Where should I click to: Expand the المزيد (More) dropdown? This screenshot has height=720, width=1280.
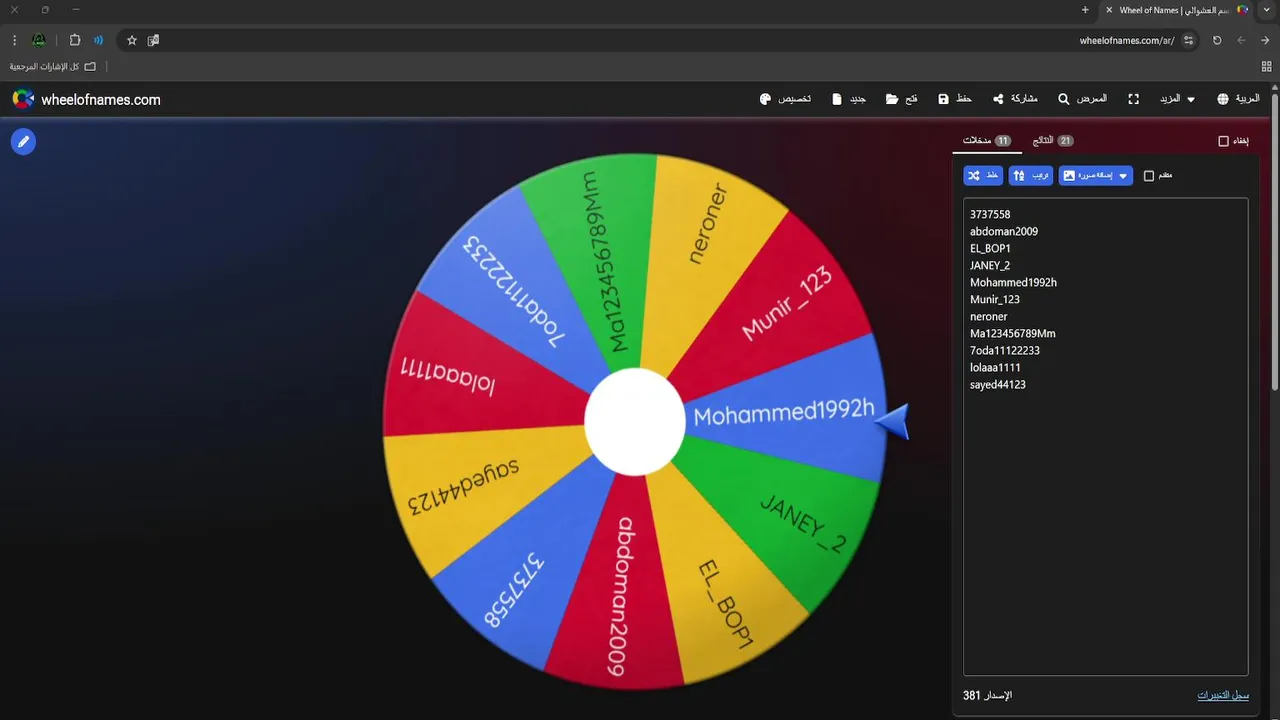[1177, 99]
